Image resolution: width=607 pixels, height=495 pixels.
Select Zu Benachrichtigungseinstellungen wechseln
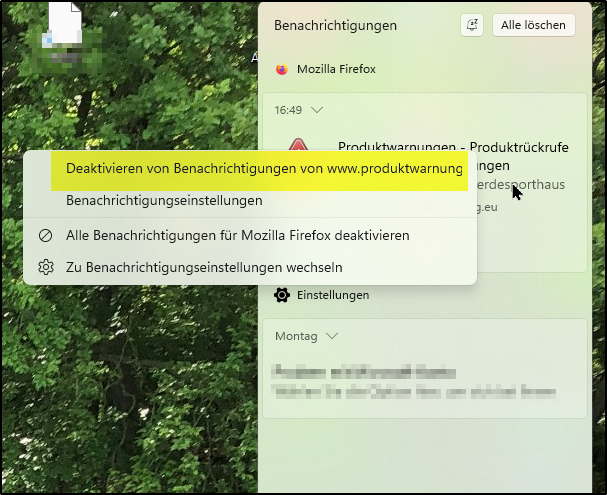tap(204, 267)
